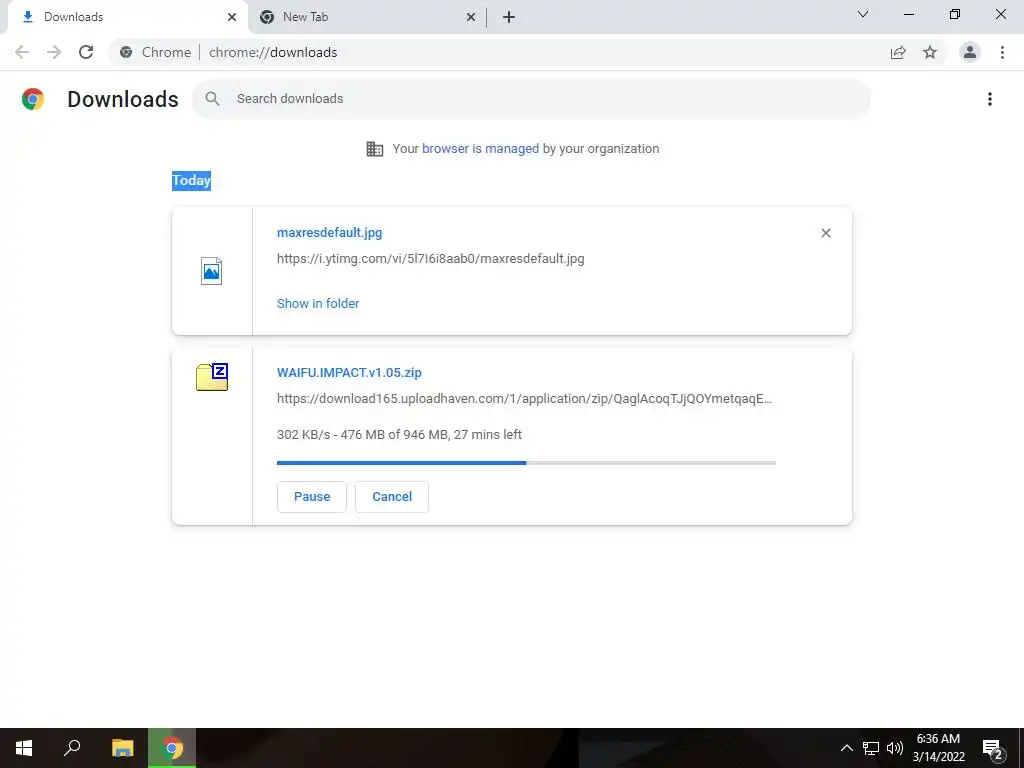Click Show in folder for maxresdefault.jpg
1024x768 pixels.
click(x=318, y=303)
